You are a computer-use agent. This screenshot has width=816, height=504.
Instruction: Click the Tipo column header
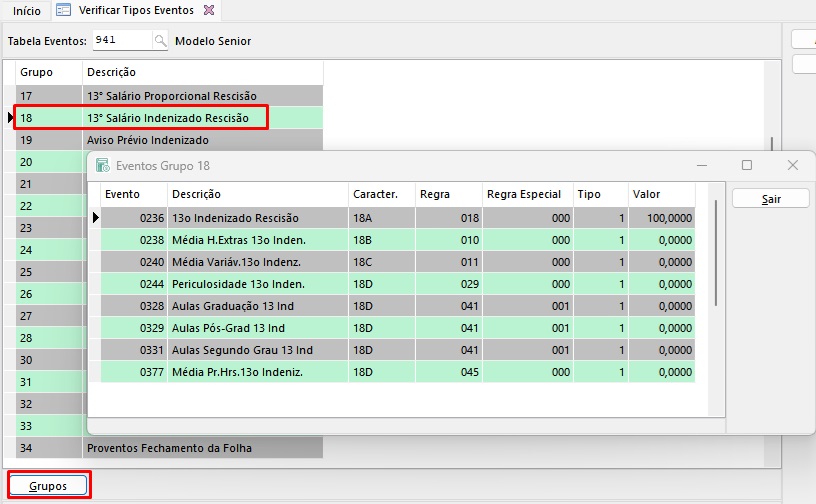601,194
